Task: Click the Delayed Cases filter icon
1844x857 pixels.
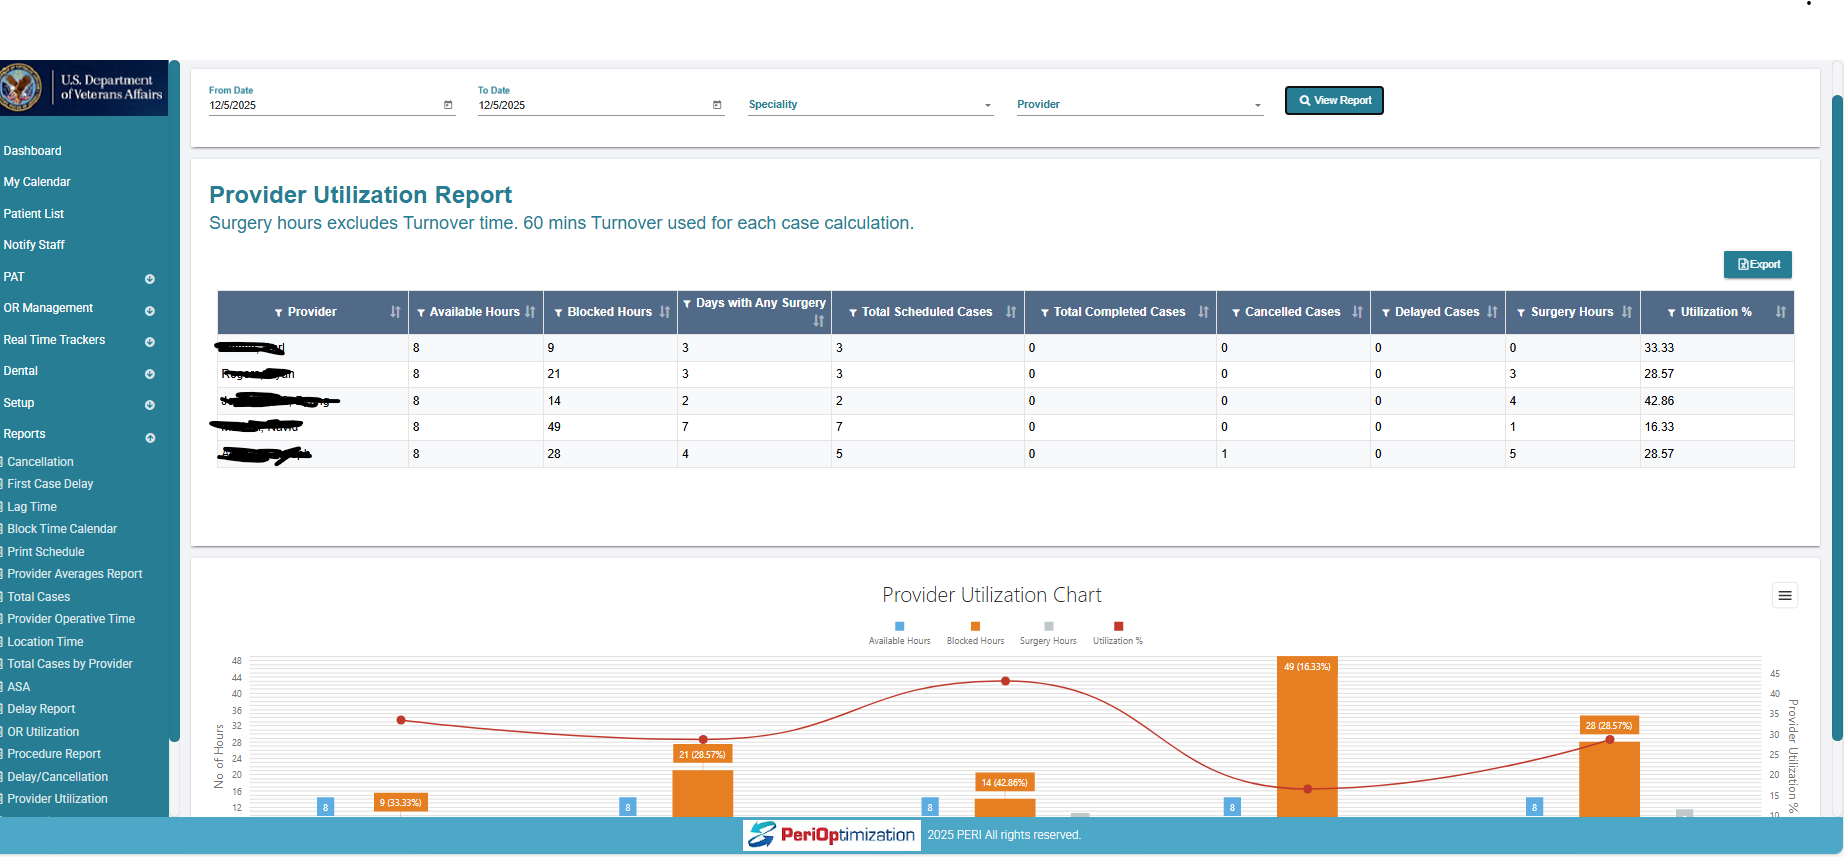Action: pyautogui.click(x=1386, y=313)
